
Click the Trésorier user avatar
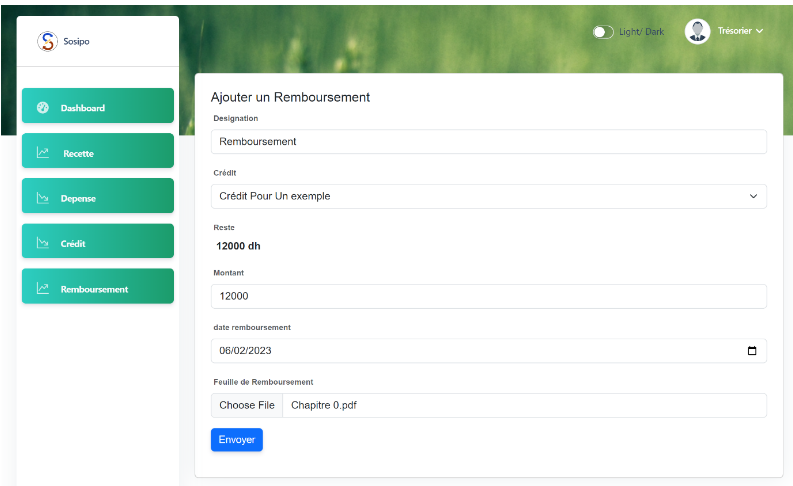[x=697, y=31]
